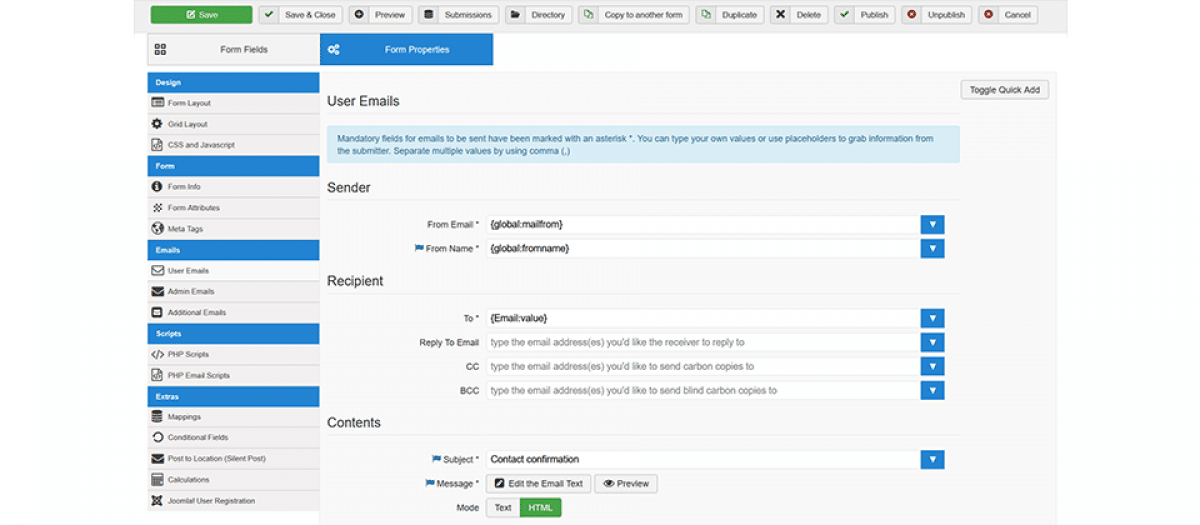Open Reply To Email placeholder dropdown
Screen dimensions: 1200x525
click(932, 343)
